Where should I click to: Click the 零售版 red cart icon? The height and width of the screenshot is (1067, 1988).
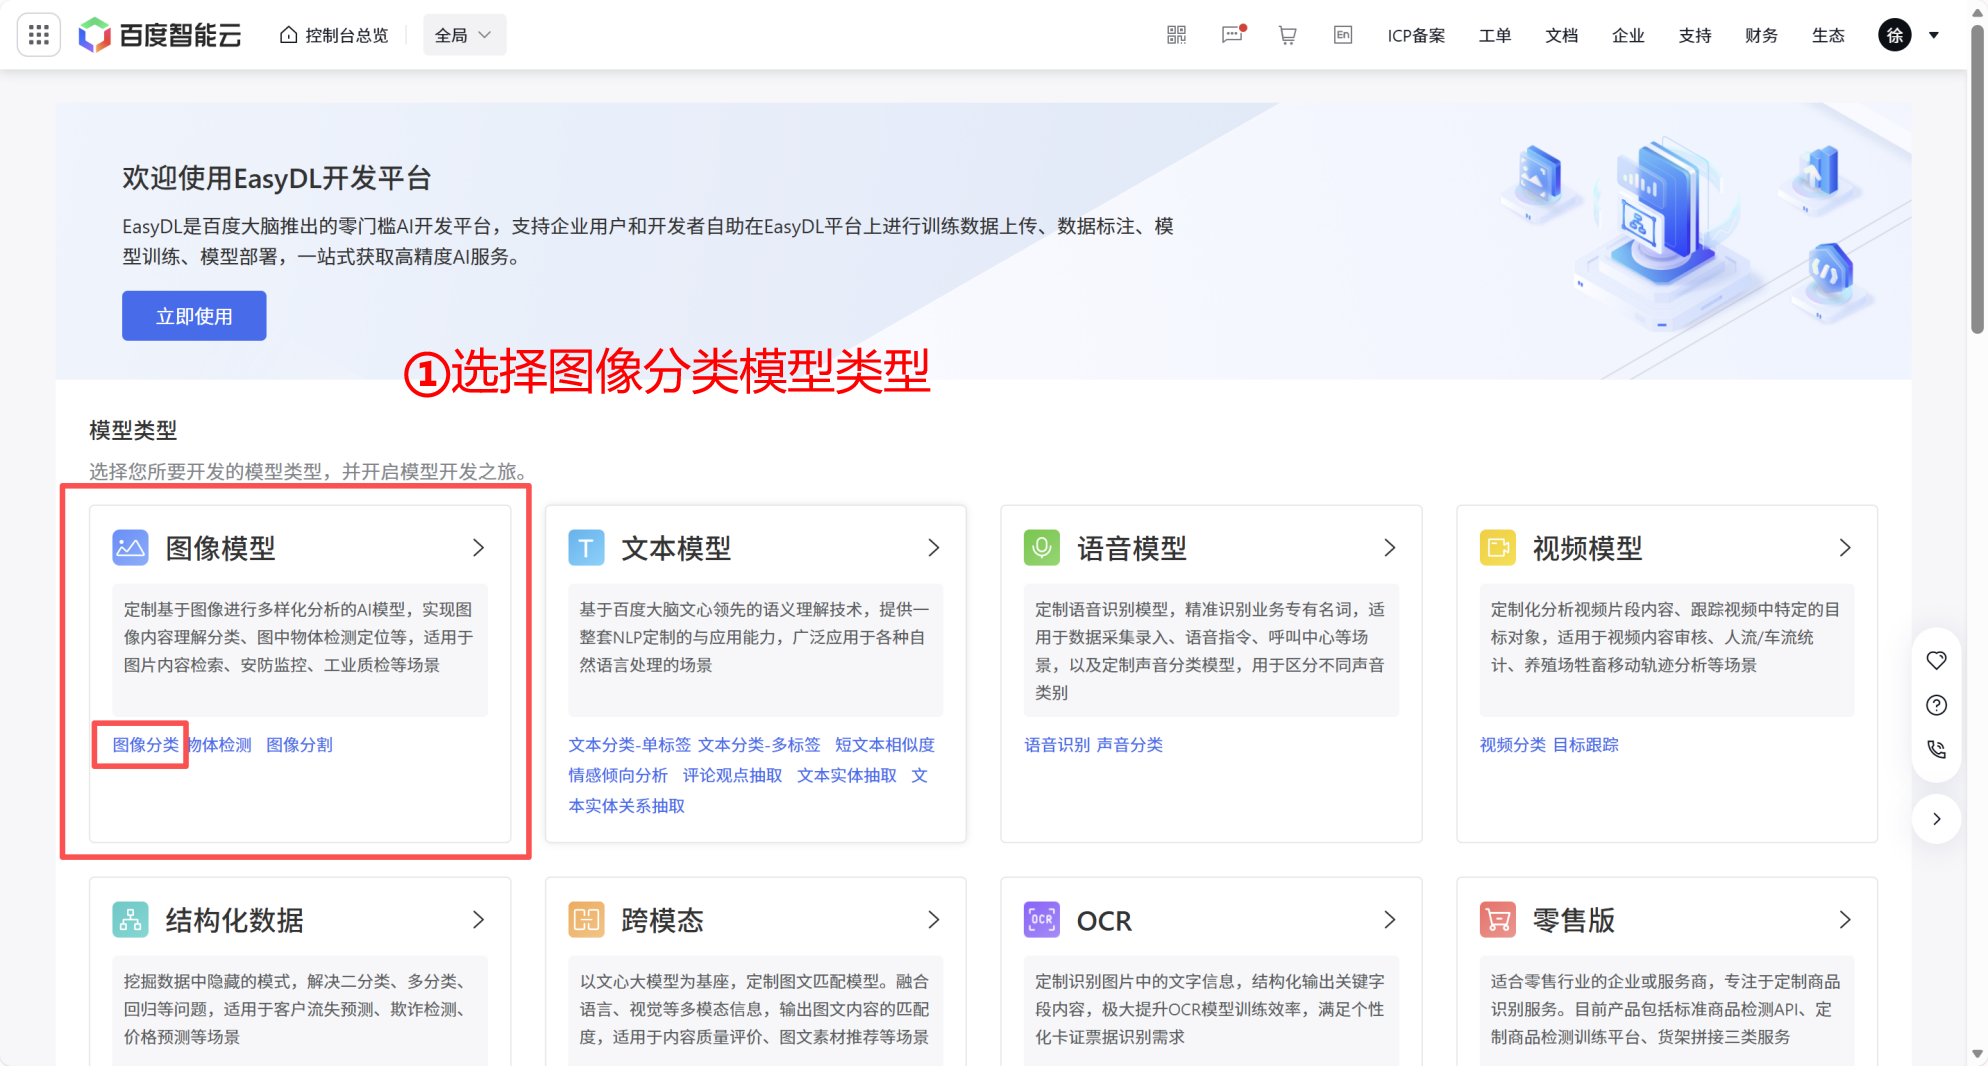[1498, 920]
